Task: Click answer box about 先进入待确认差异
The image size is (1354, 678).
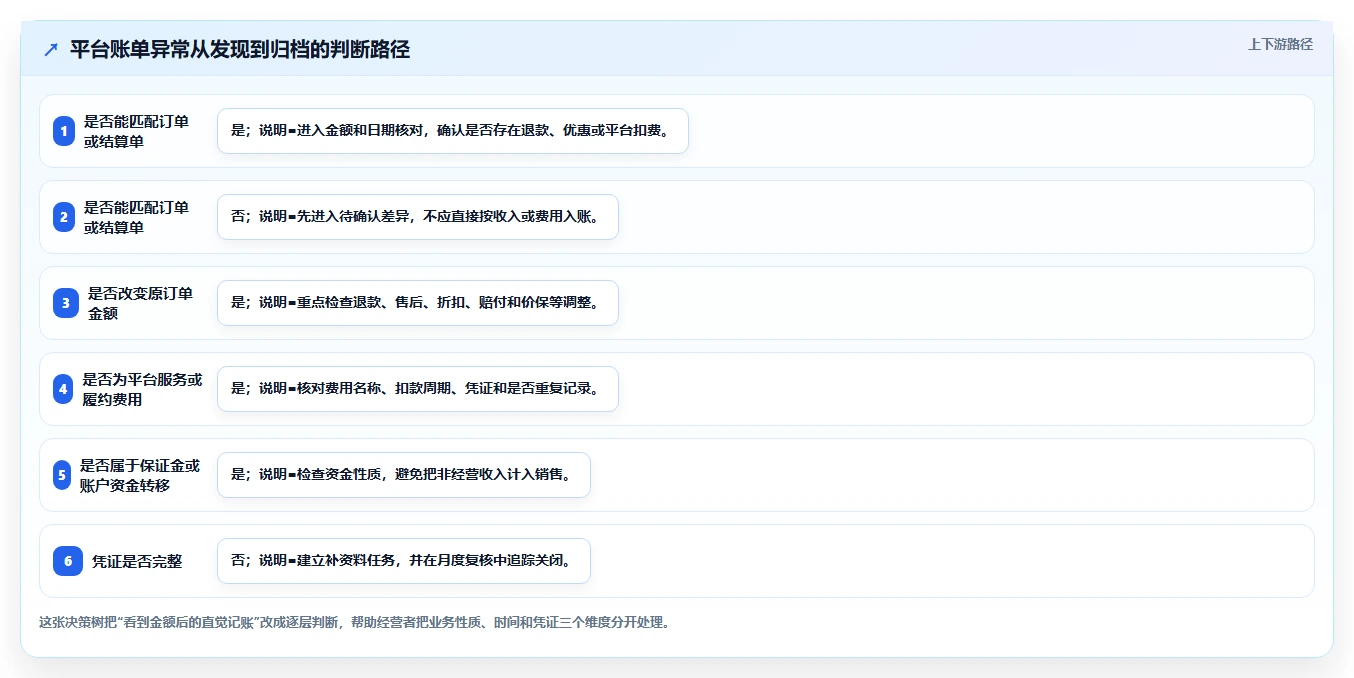Action: tap(418, 217)
